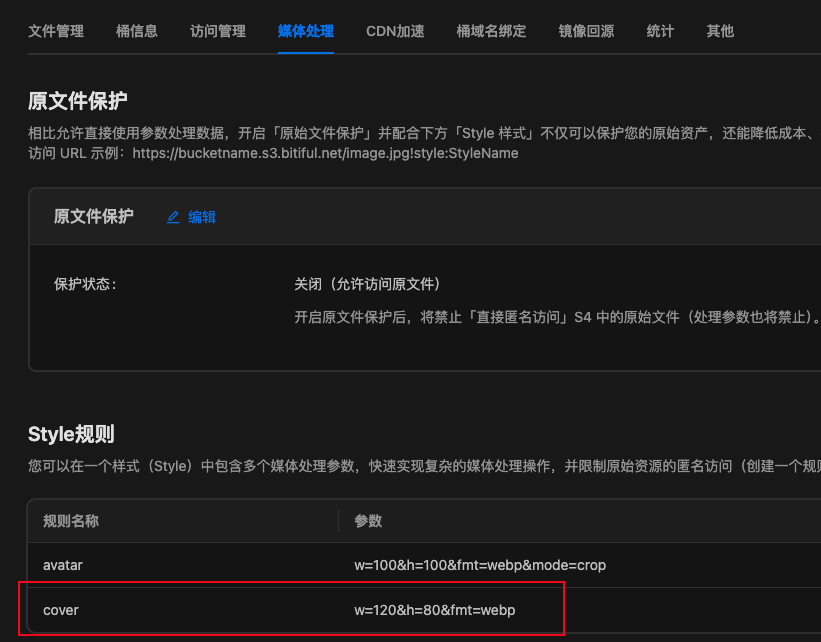Click the 保护状态 label

(85, 284)
